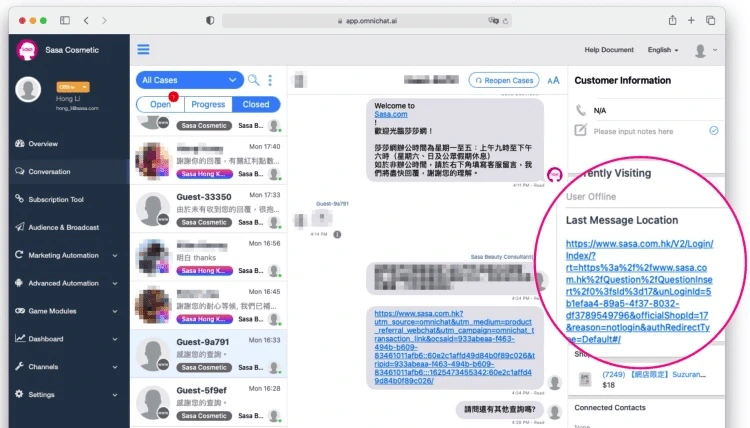Expand the All Cases dropdown

pos(190,80)
